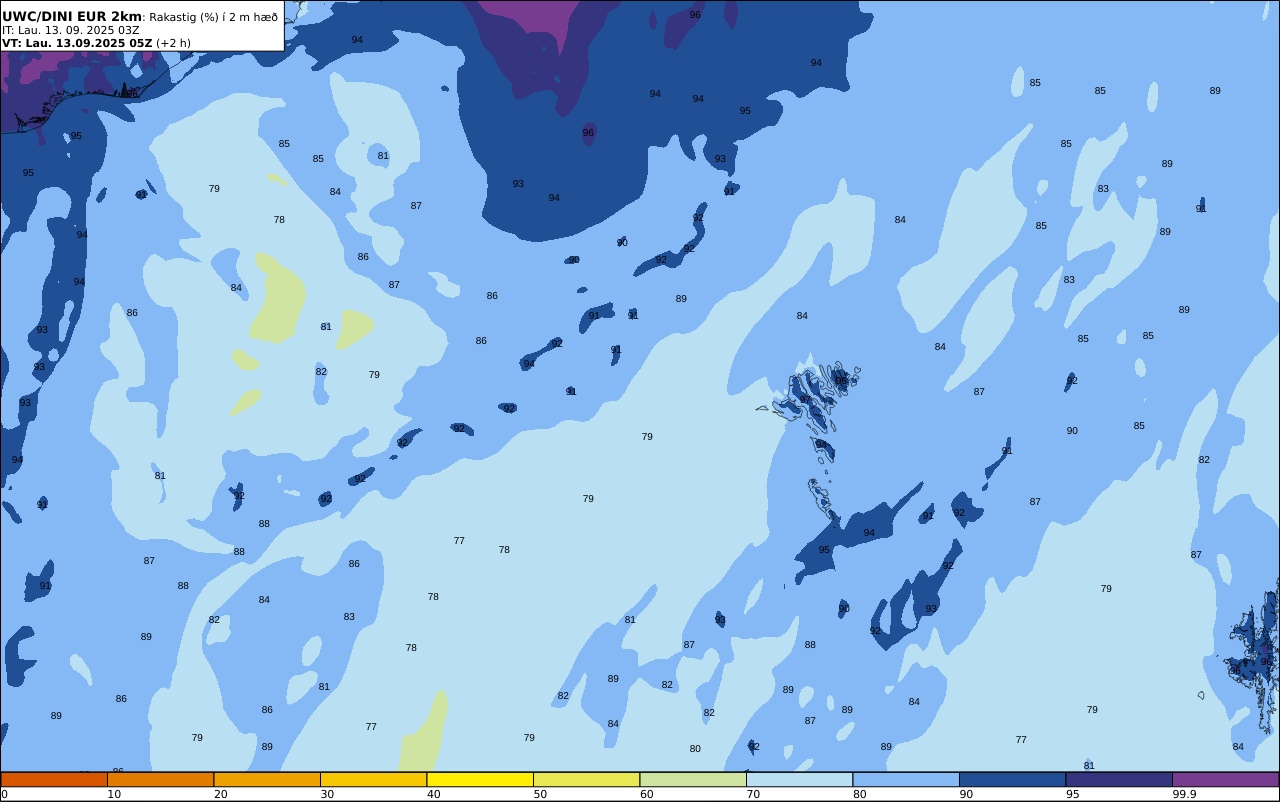Click the legend tick label '99.9'
This screenshot has width=1280, height=802.
coord(1184,794)
